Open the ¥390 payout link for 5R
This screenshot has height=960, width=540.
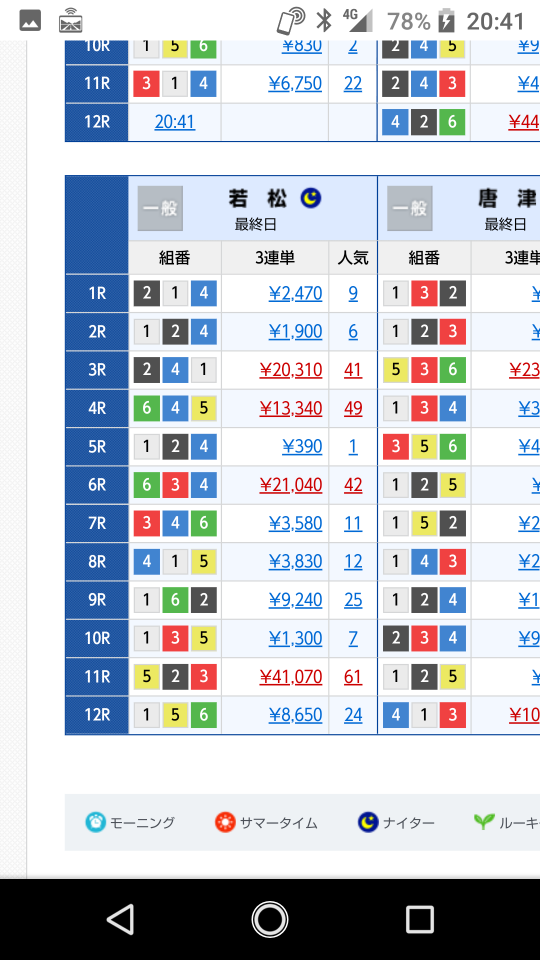302,446
